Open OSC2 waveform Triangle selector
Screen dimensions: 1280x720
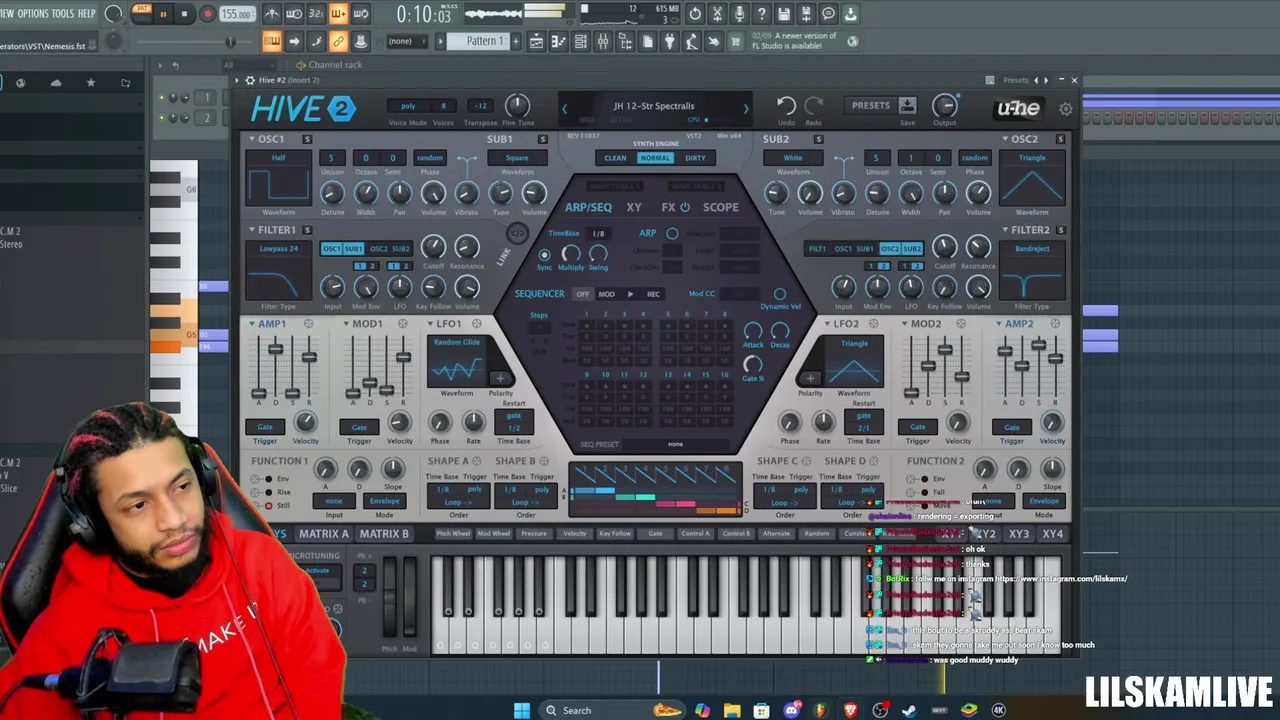coord(1031,158)
